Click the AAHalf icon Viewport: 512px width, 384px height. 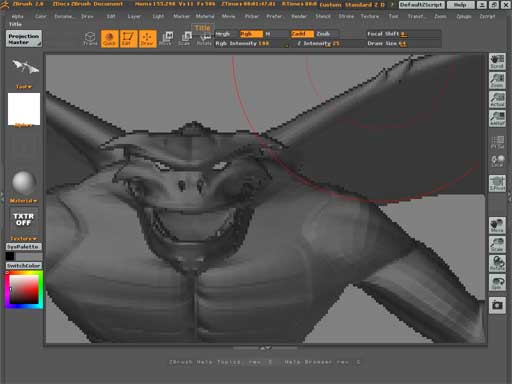[x=497, y=118]
